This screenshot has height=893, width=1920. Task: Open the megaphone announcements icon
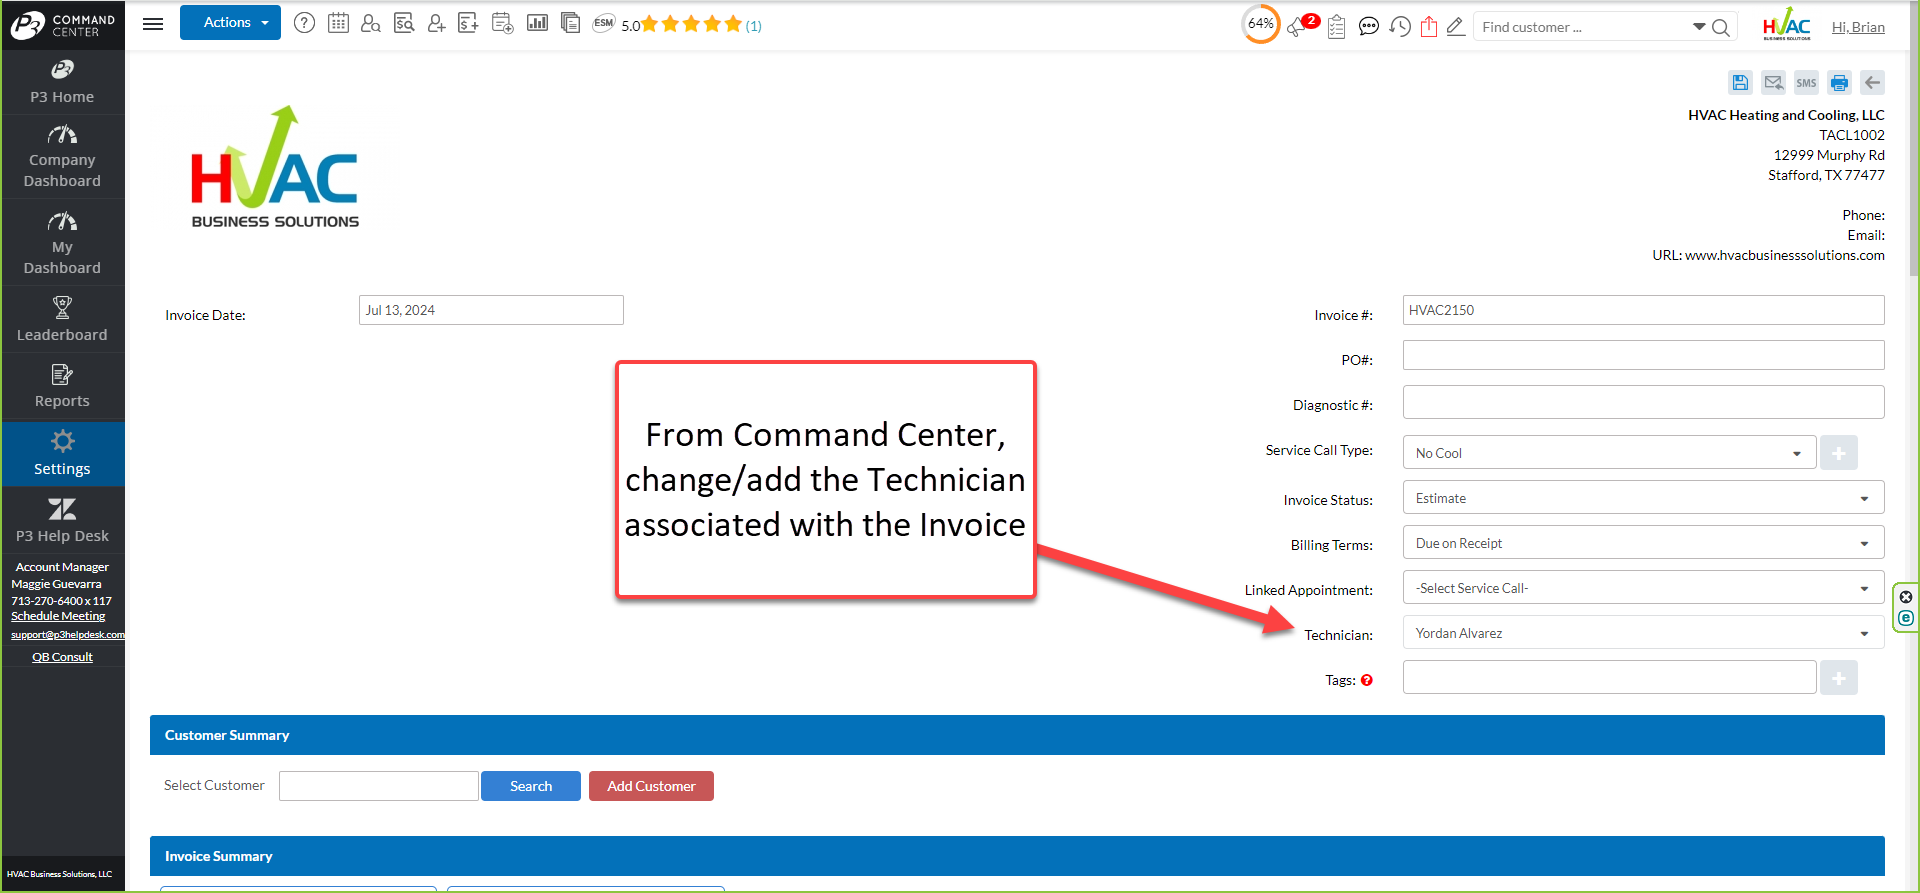pyautogui.click(x=1298, y=26)
